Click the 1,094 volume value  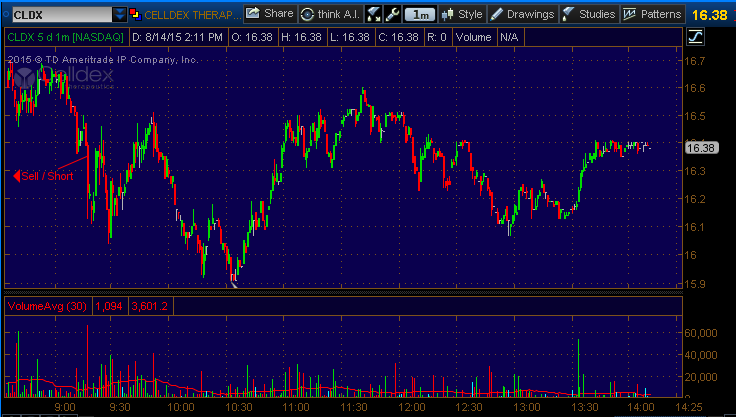[109, 306]
